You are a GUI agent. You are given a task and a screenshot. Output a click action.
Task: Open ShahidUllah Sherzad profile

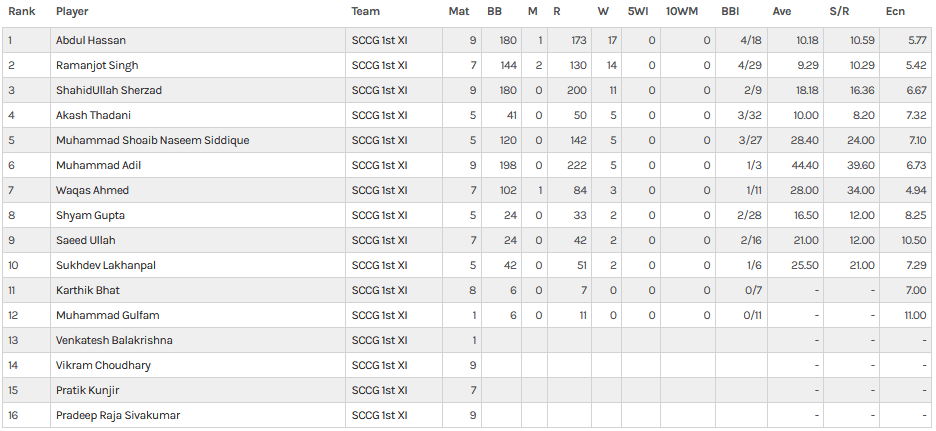[109, 91]
